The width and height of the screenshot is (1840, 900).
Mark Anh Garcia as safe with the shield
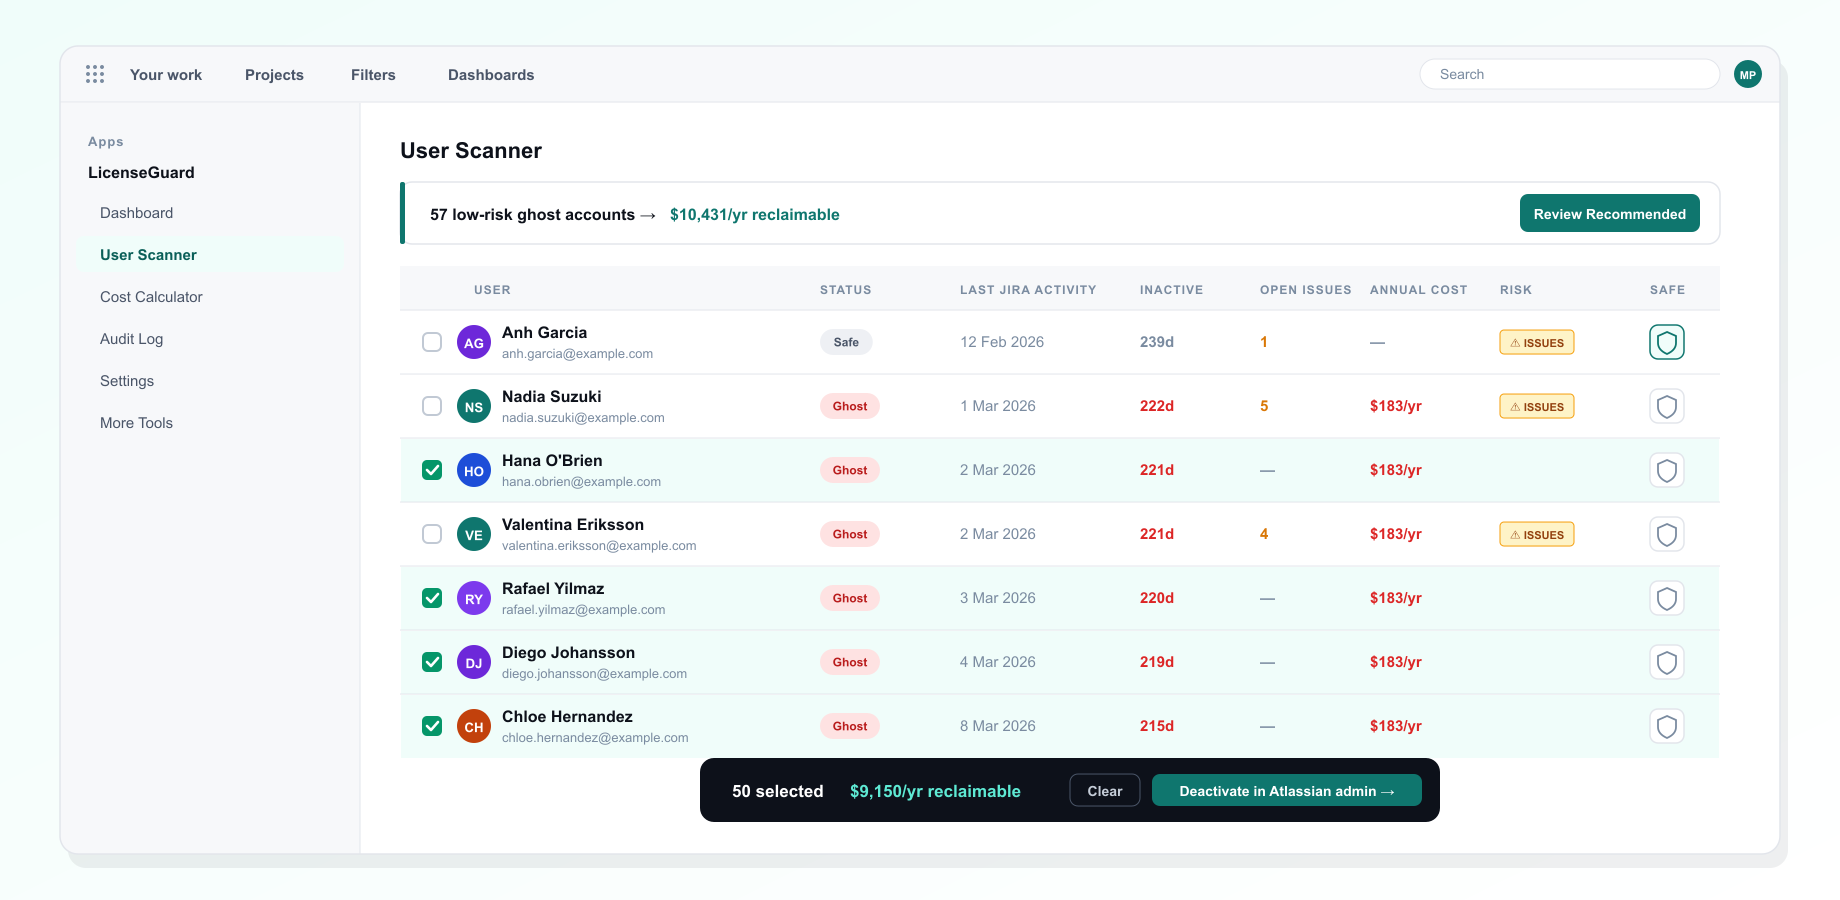[1667, 342]
